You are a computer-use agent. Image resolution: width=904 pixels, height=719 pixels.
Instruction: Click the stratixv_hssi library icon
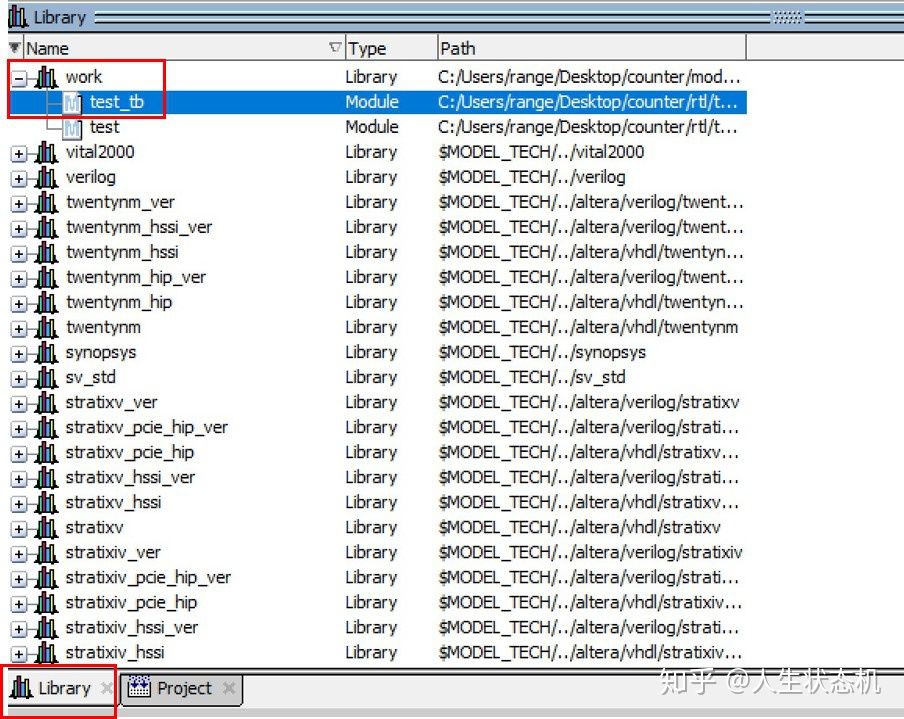click(46, 503)
